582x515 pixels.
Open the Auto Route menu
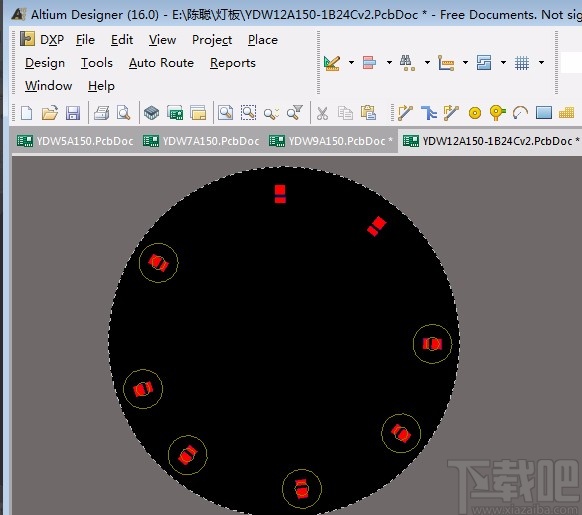click(x=161, y=63)
